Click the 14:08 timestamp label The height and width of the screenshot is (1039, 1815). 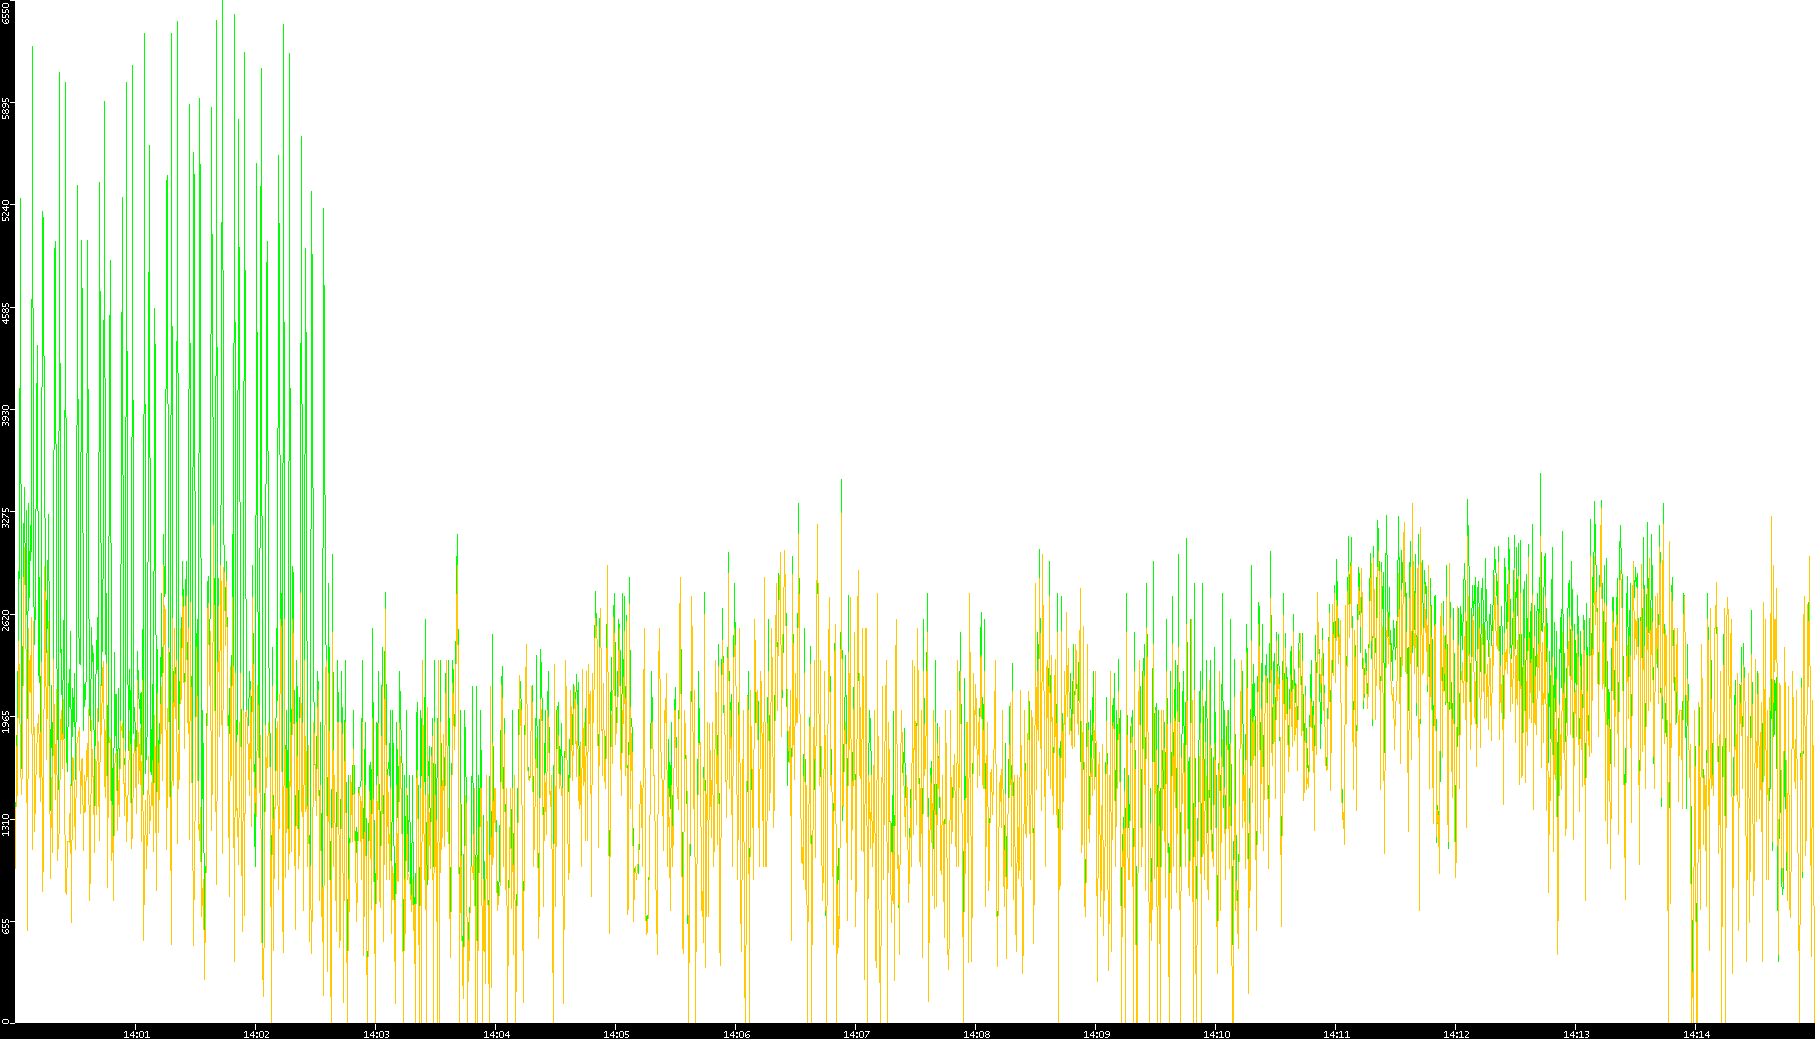976,1033
